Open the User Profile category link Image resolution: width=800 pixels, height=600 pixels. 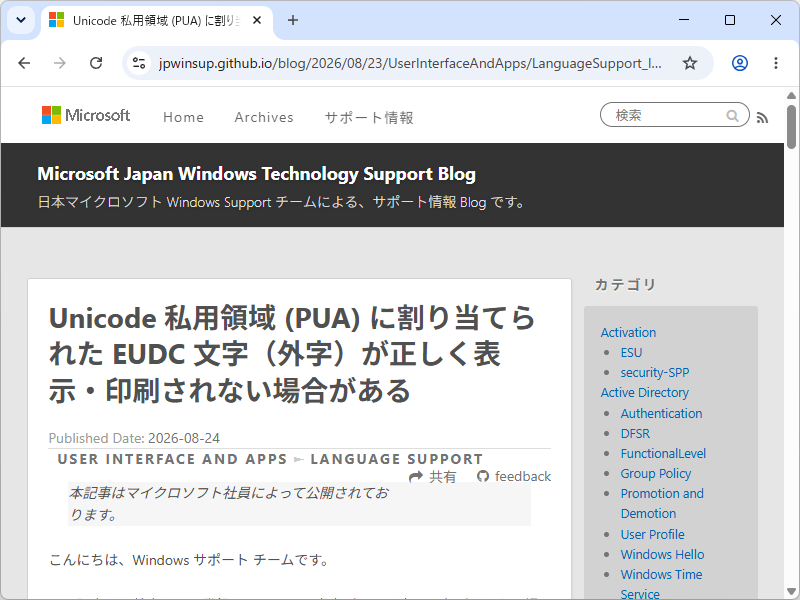pos(653,534)
